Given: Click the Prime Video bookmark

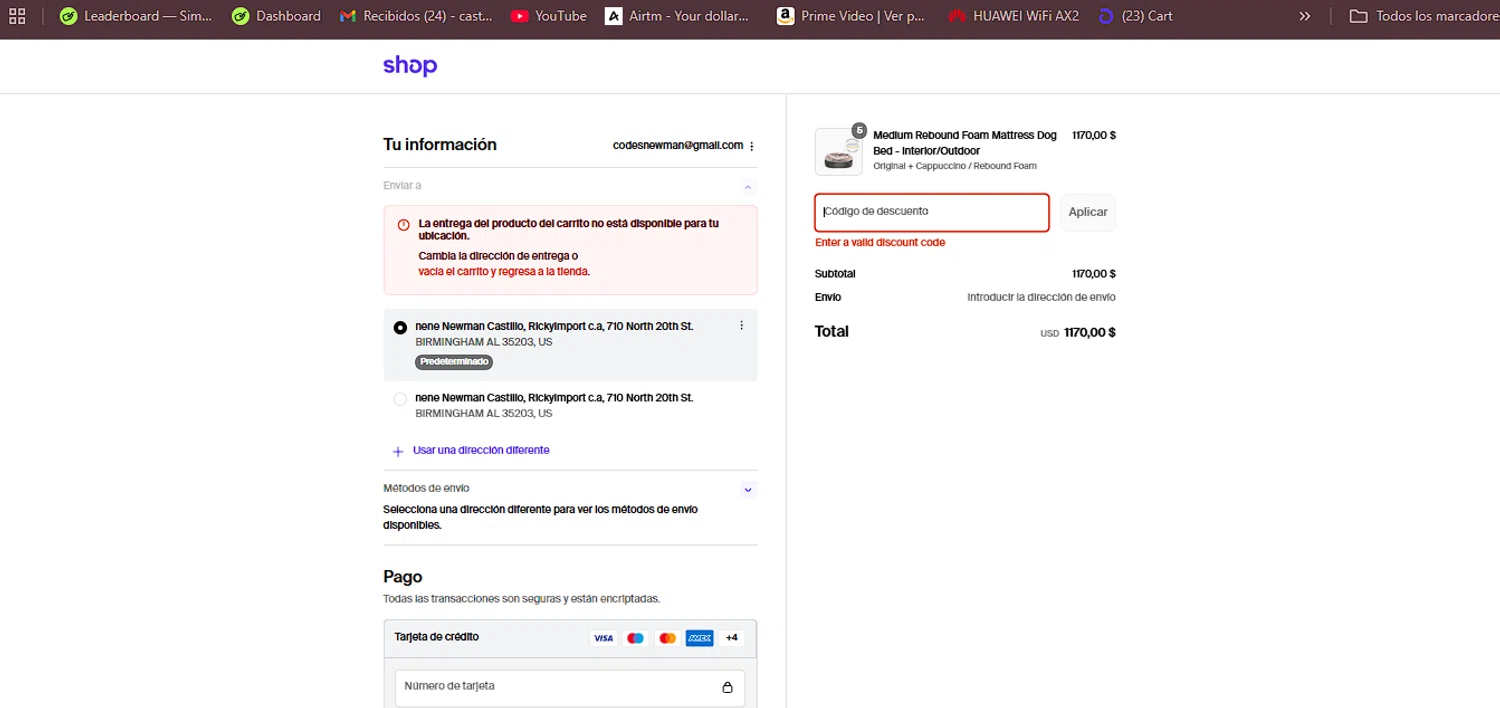Looking at the screenshot, I should pos(851,16).
